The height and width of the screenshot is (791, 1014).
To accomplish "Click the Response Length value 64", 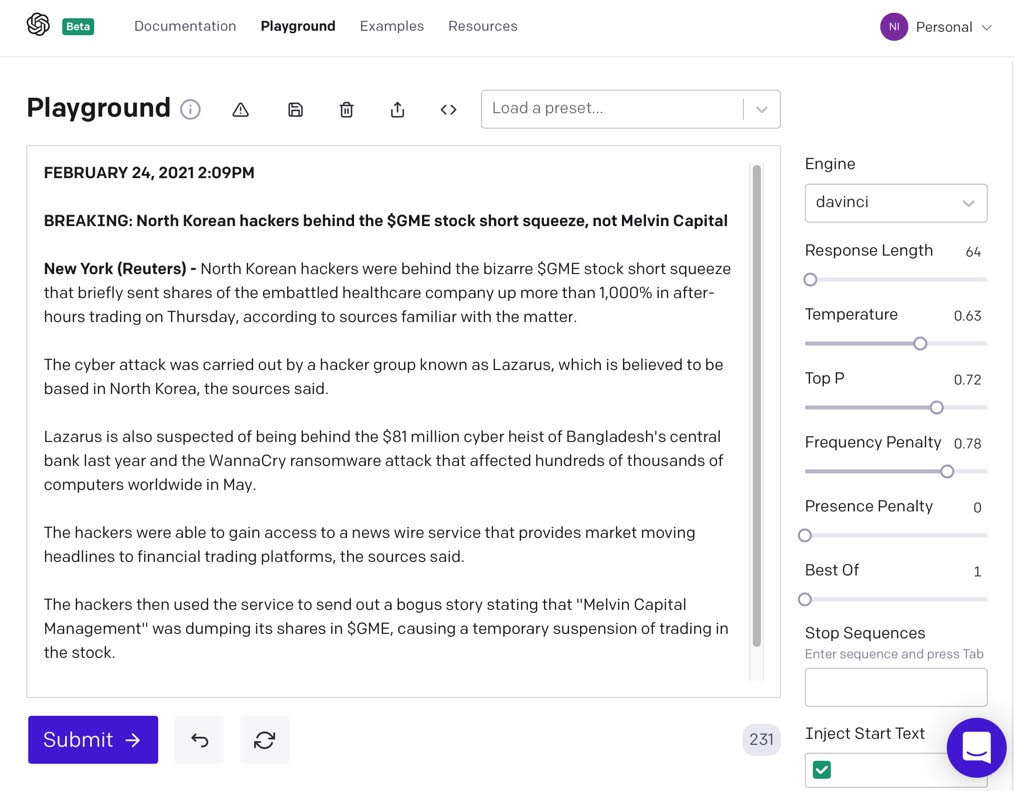I will tap(973, 252).
